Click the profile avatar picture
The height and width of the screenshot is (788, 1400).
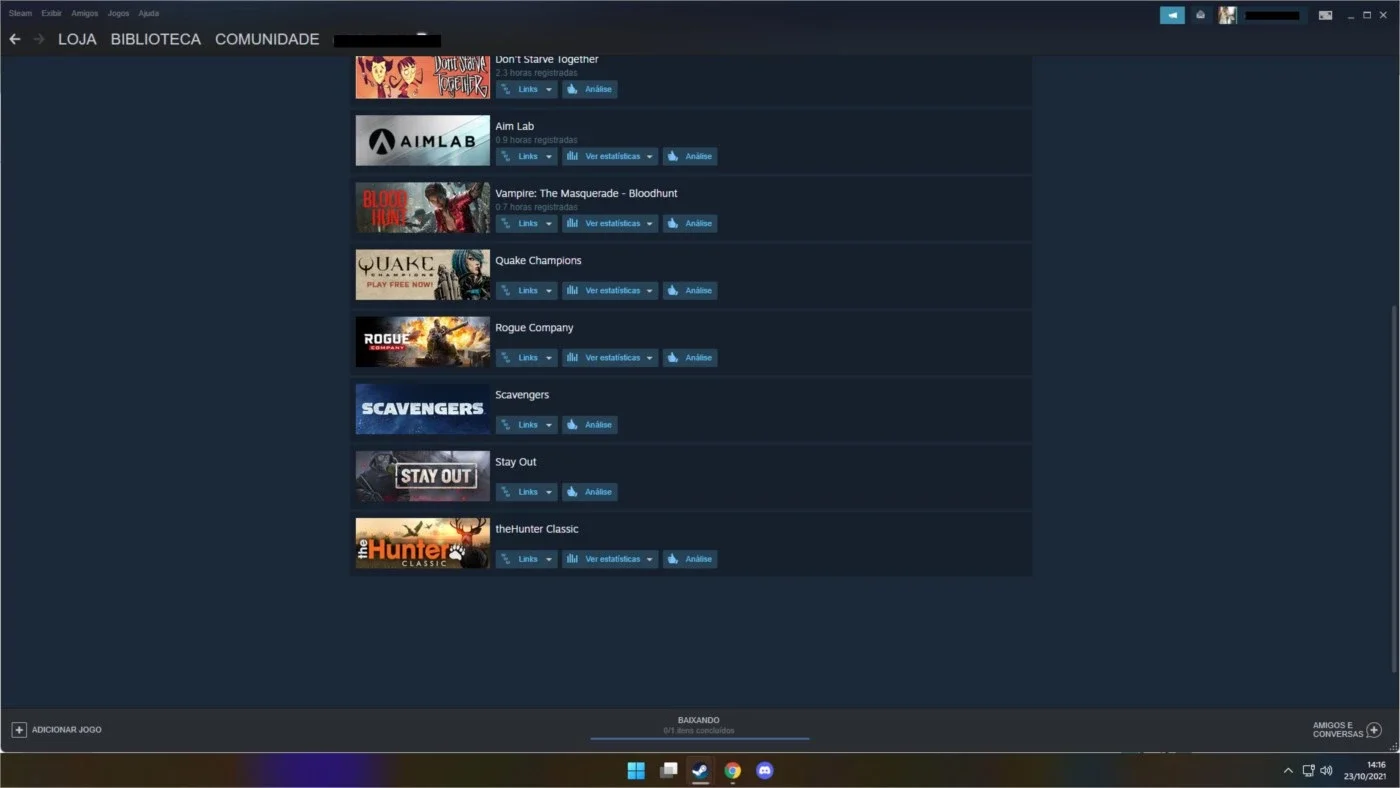click(1227, 15)
